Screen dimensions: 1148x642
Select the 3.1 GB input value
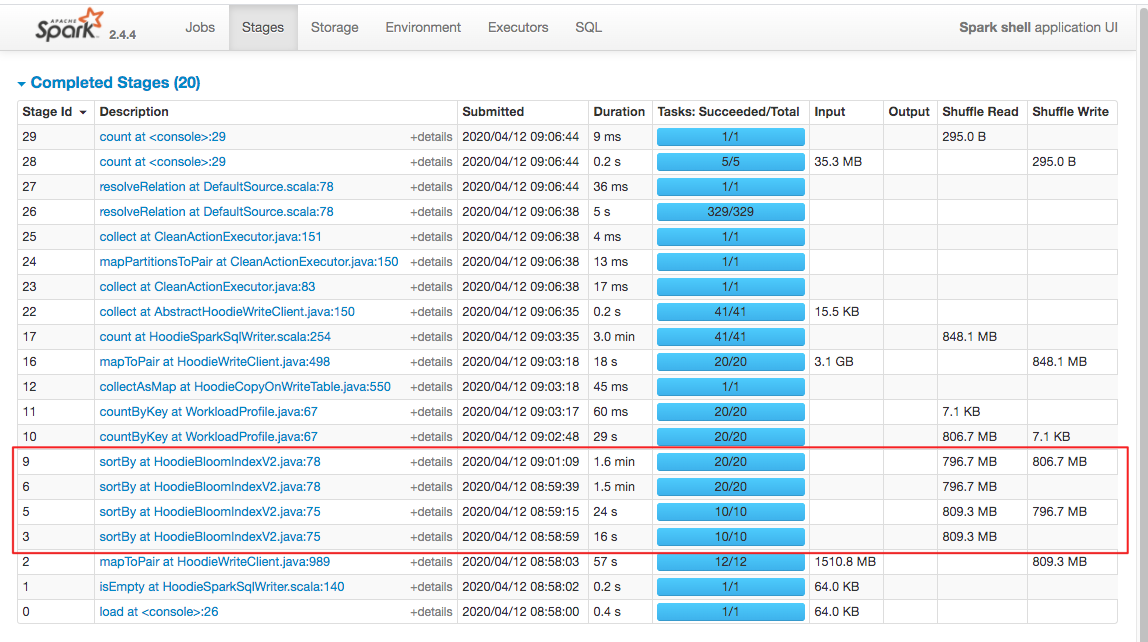click(834, 362)
